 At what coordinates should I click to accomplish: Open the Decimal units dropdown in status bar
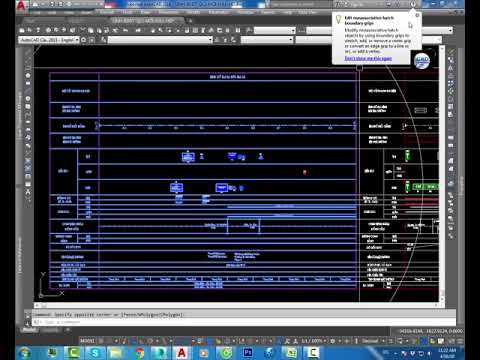click(372, 341)
